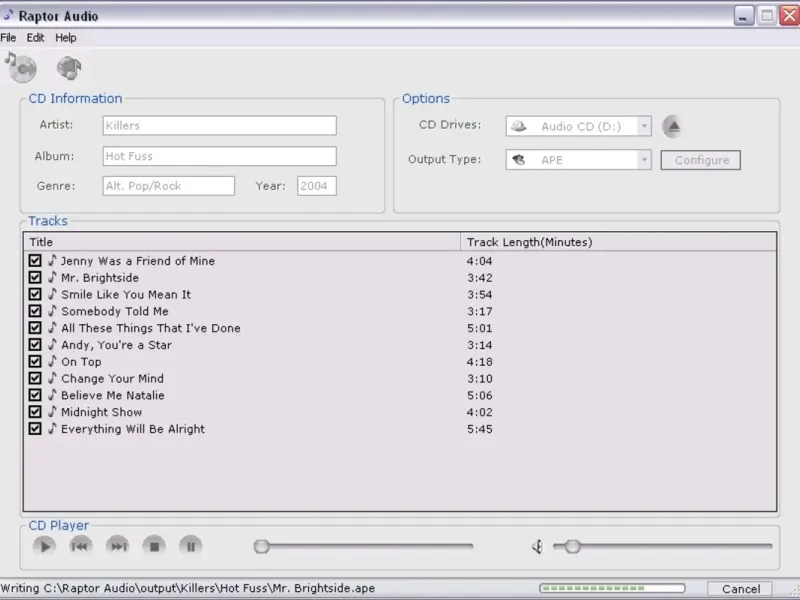Click the Artist field containing Killers
800x600 pixels.
pyautogui.click(x=219, y=126)
